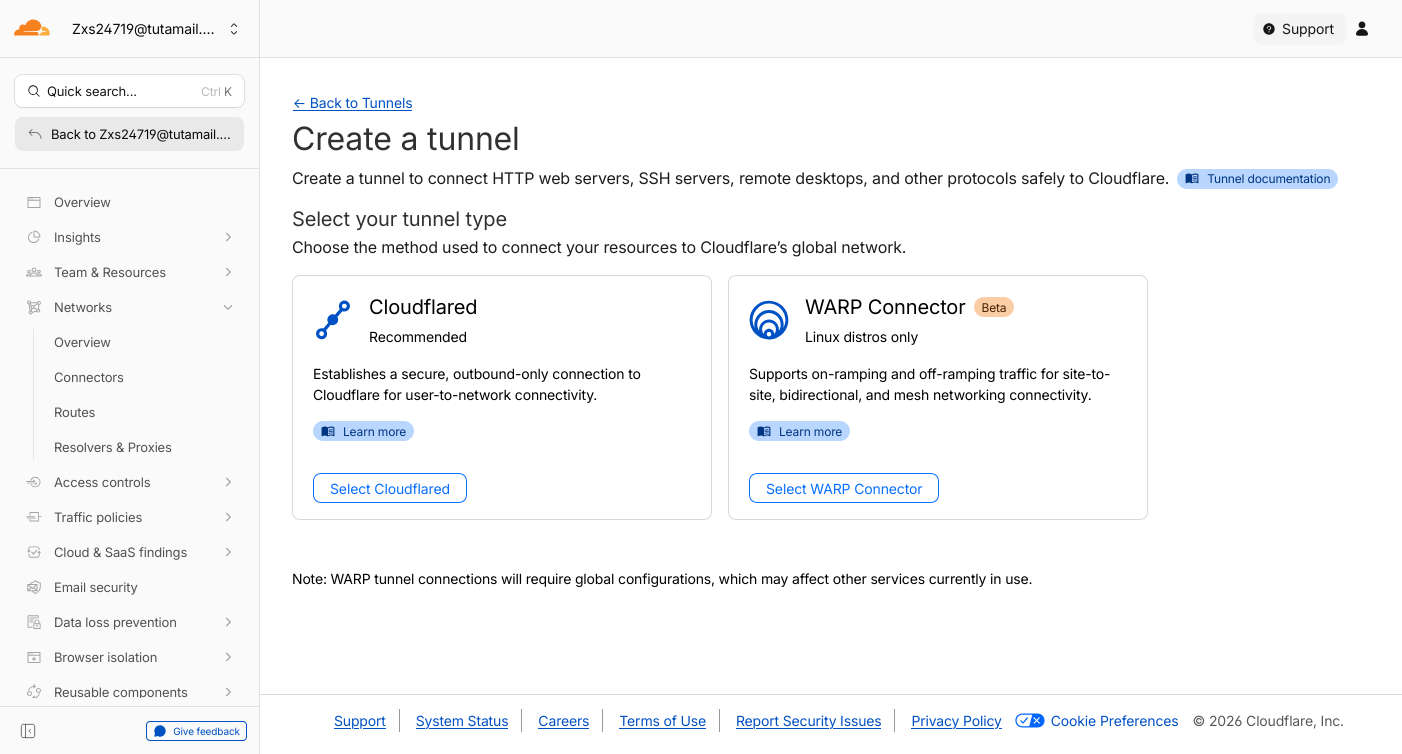Click the Support button in header

[1299, 29]
